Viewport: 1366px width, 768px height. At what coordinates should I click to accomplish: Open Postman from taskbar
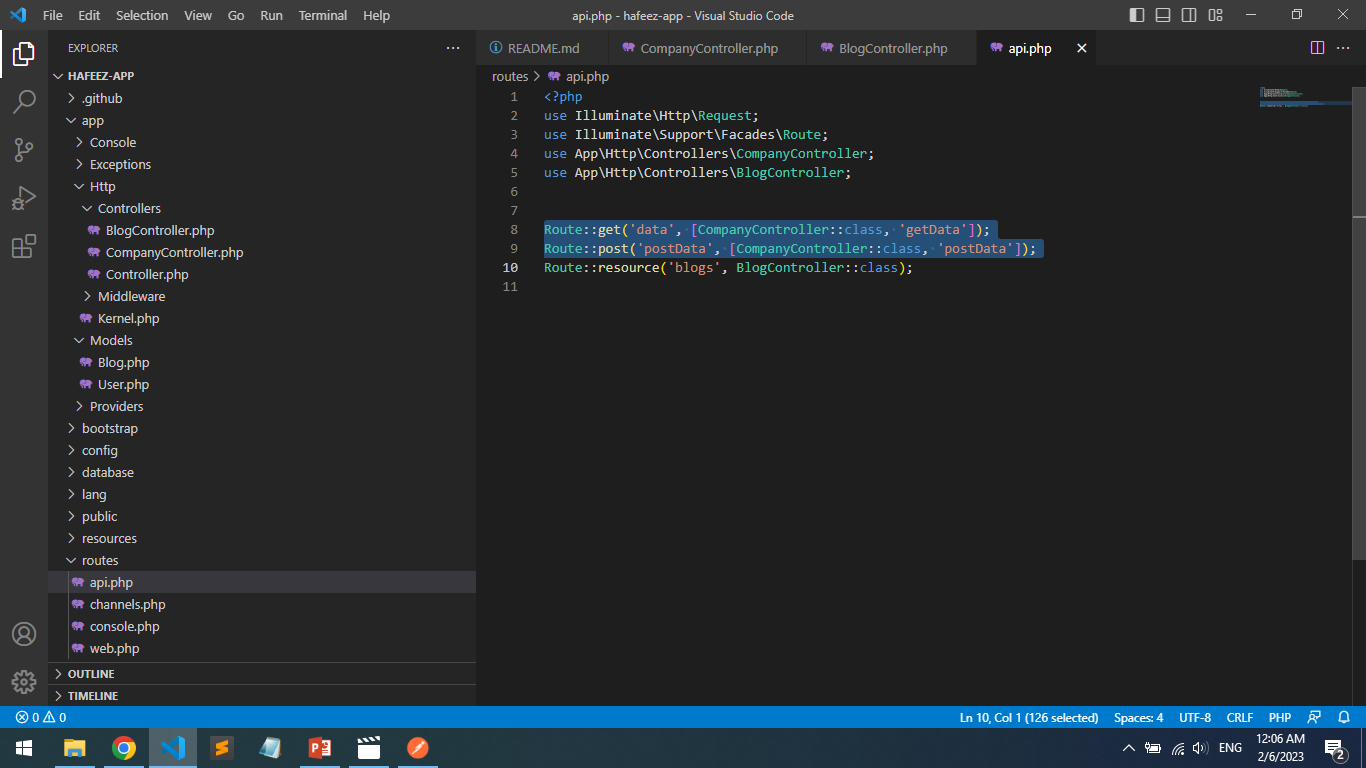418,748
